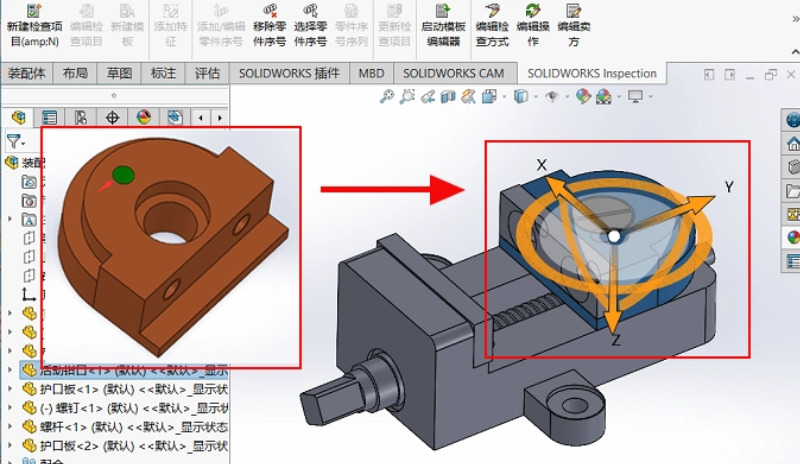Open File Explorer folder in task pane
The height and width of the screenshot is (464, 800).
tap(792, 191)
